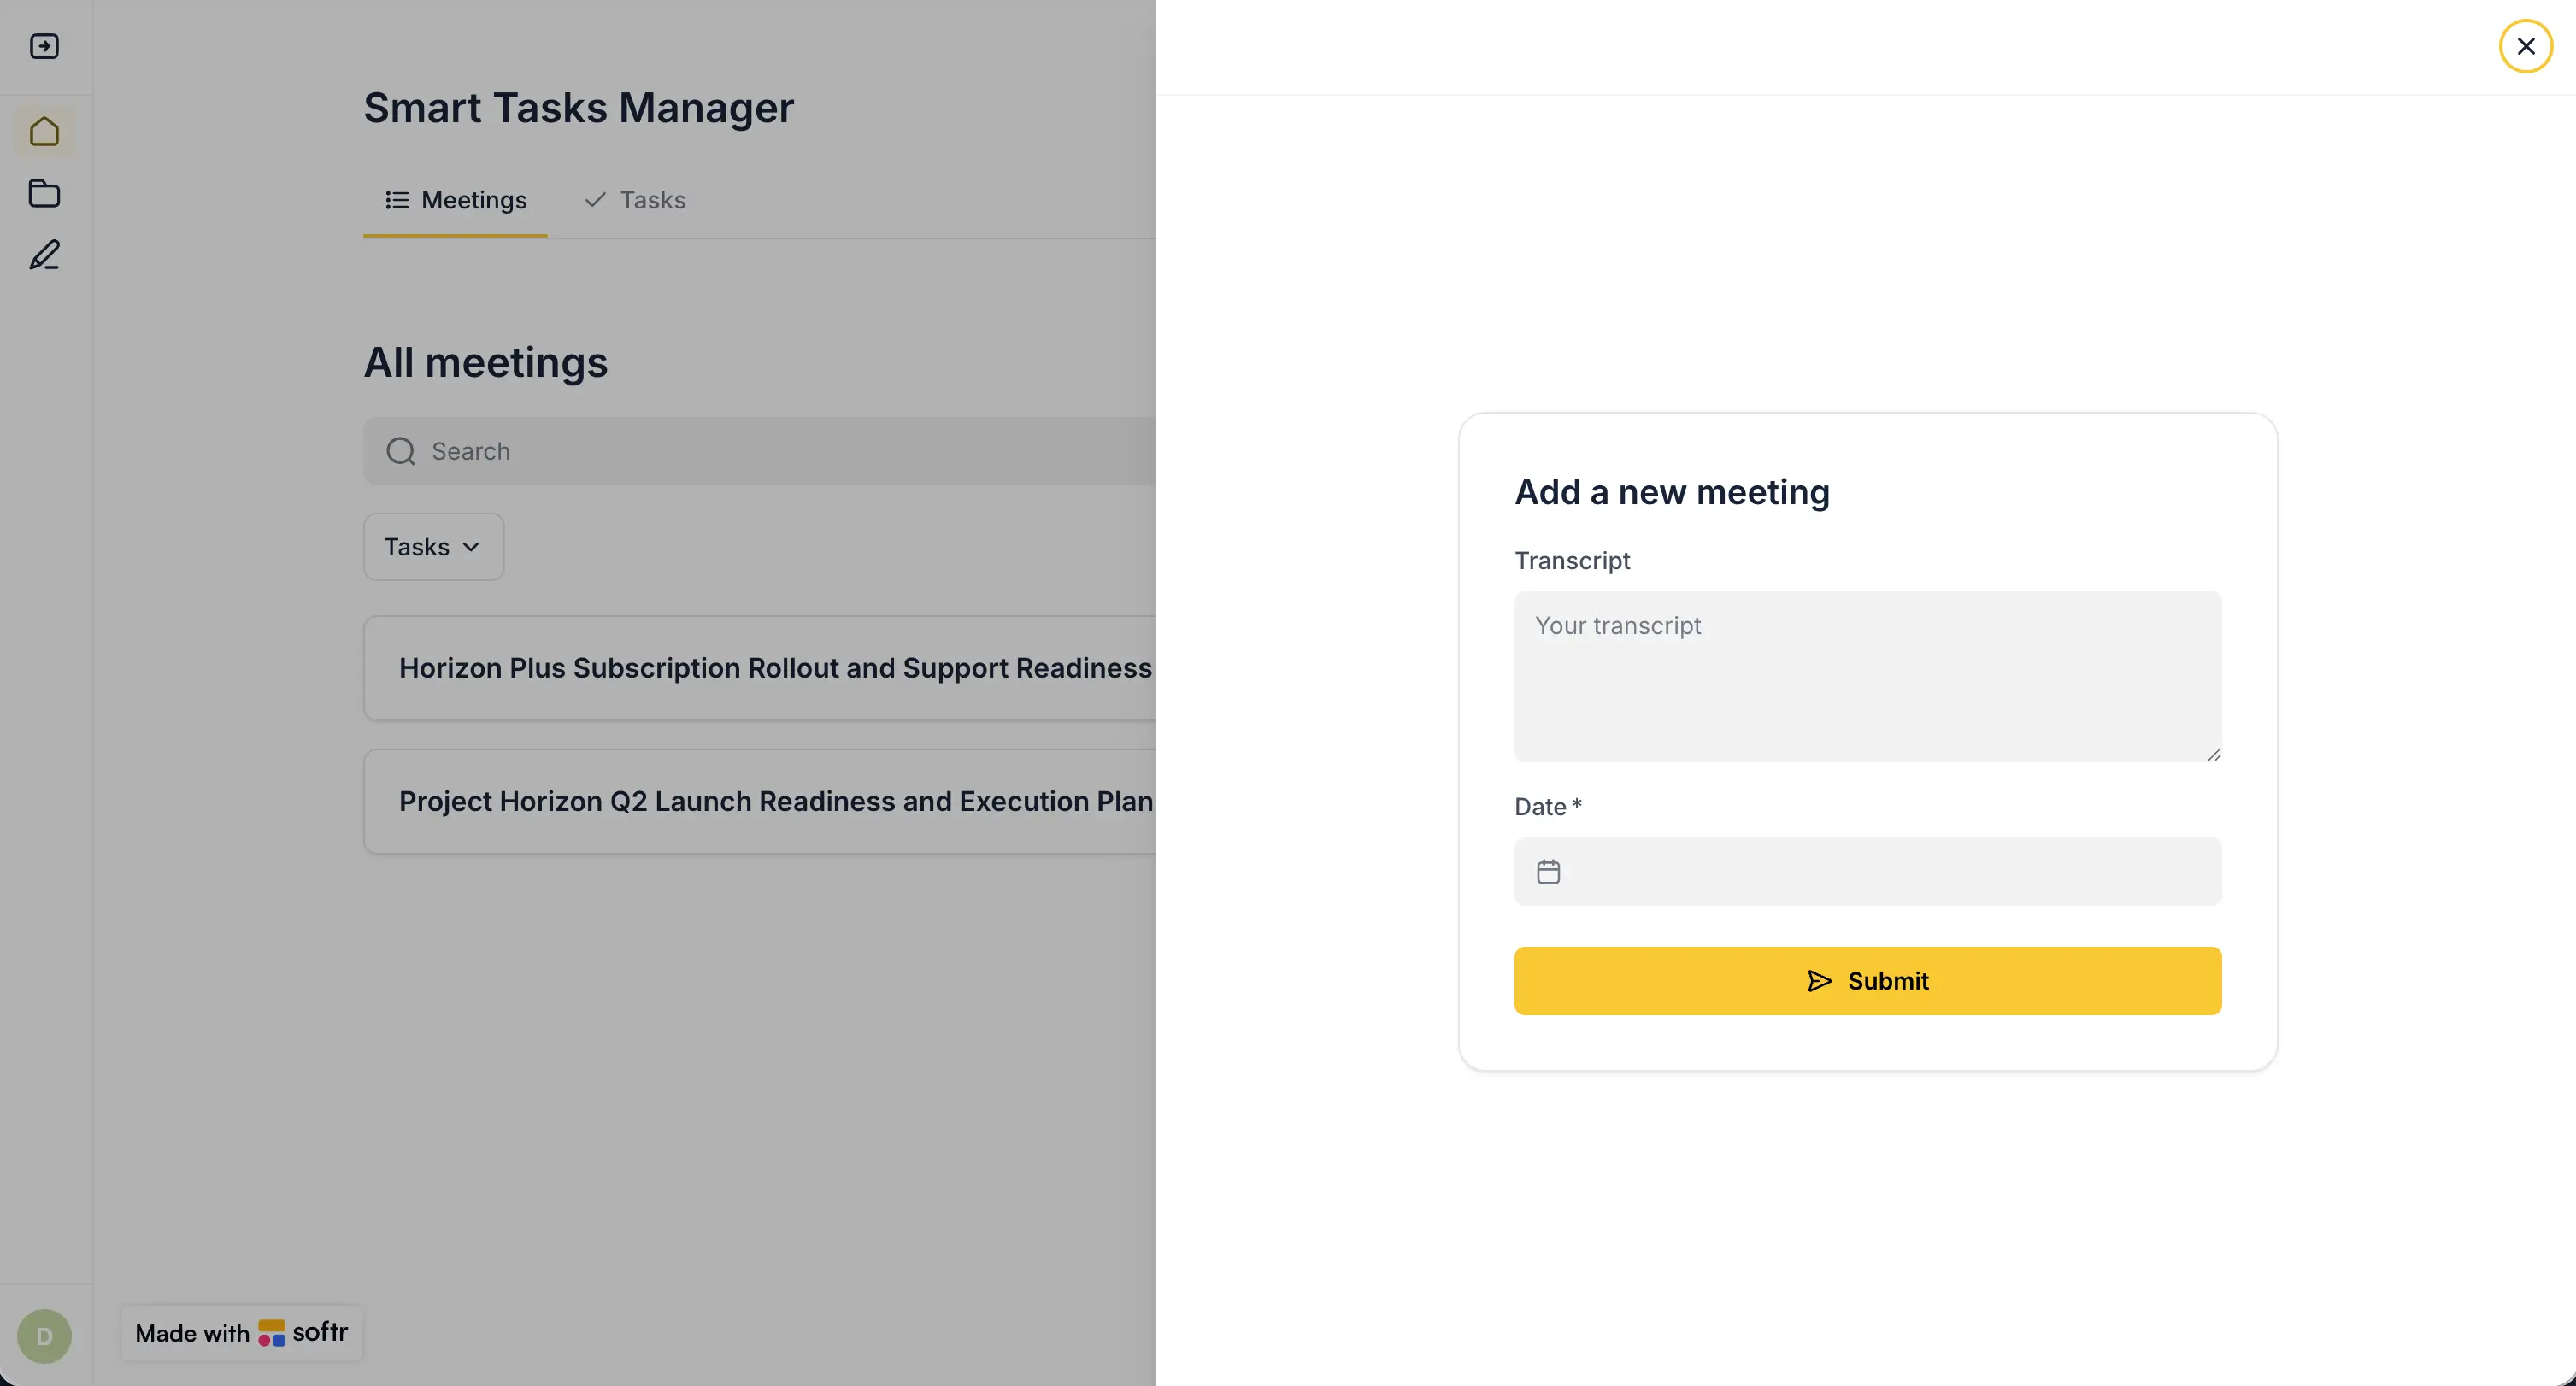
Task: Click the list icon beside Meetings
Action: point(396,200)
